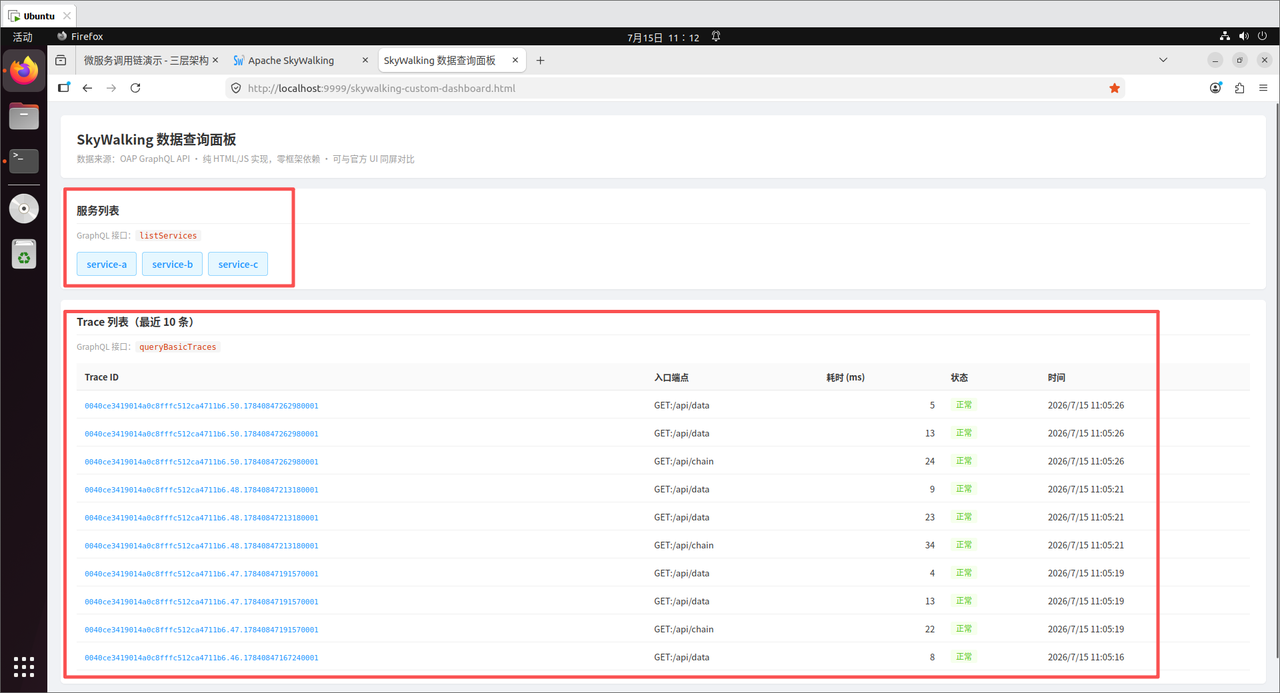Open the Firefox account icon
This screenshot has height=693, width=1280.
[x=1215, y=88]
